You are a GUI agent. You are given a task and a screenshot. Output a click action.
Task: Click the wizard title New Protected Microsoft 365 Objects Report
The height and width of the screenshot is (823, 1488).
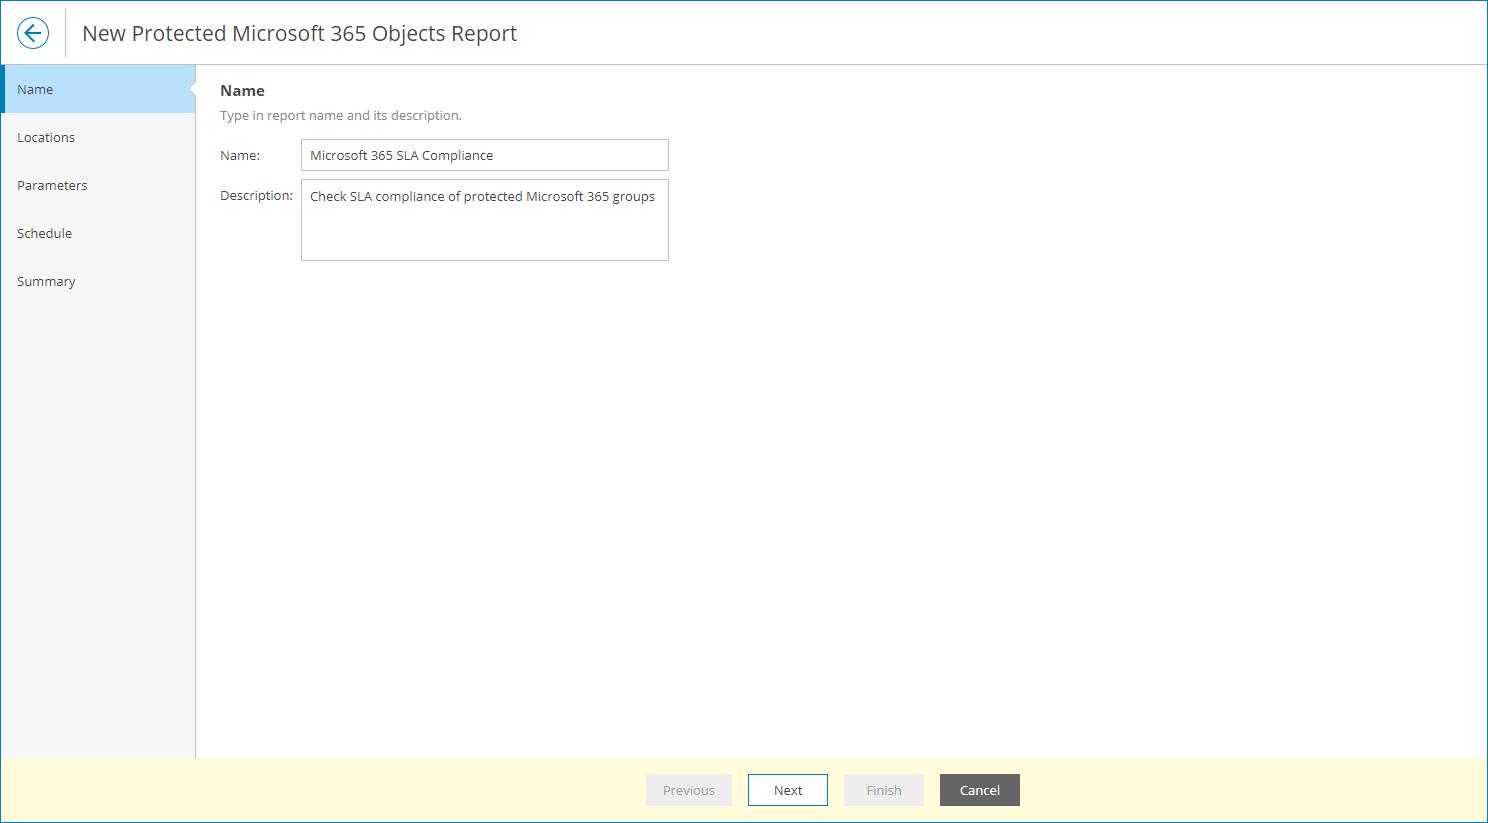tap(299, 33)
